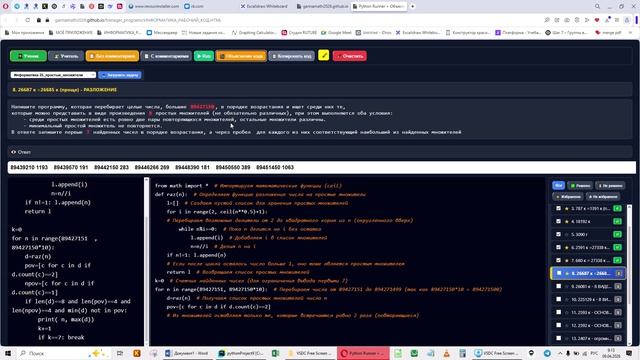The height and width of the screenshot is (360, 640).
Task: Load the selected task (blue button)
Action: pyautogui.click(x=120, y=75)
